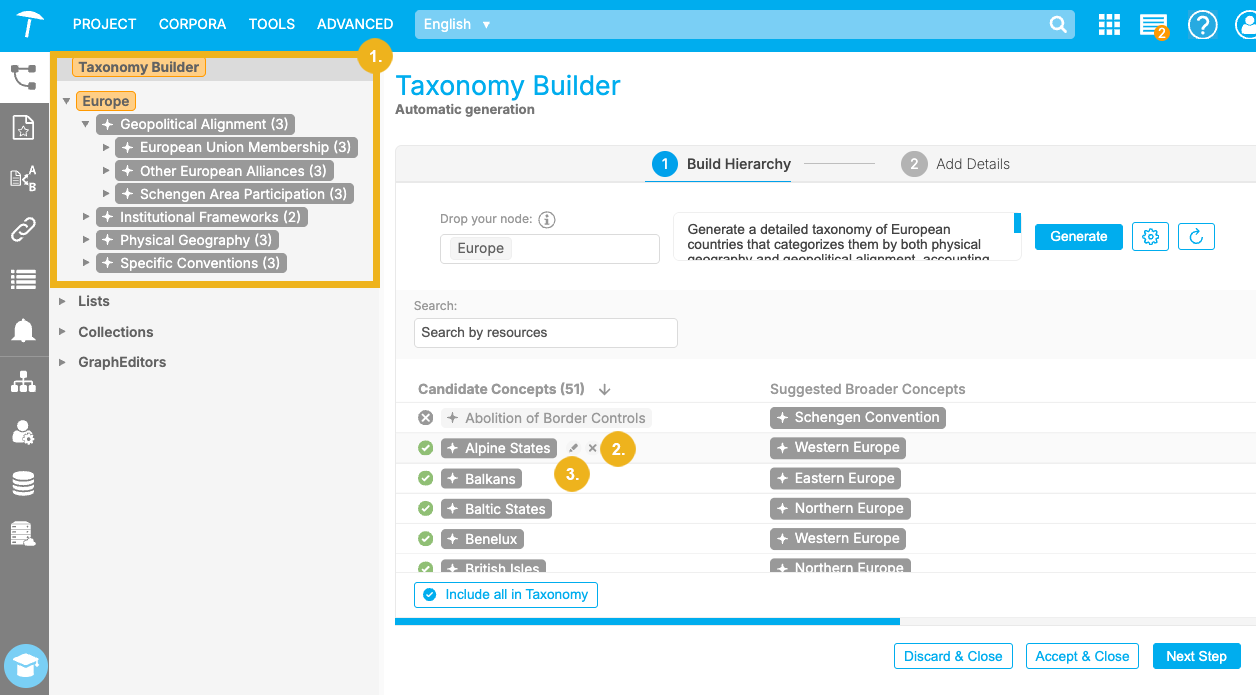Switch to the Add Details step tab
Screen dimensions: 1256x695
tap(955, 164)
